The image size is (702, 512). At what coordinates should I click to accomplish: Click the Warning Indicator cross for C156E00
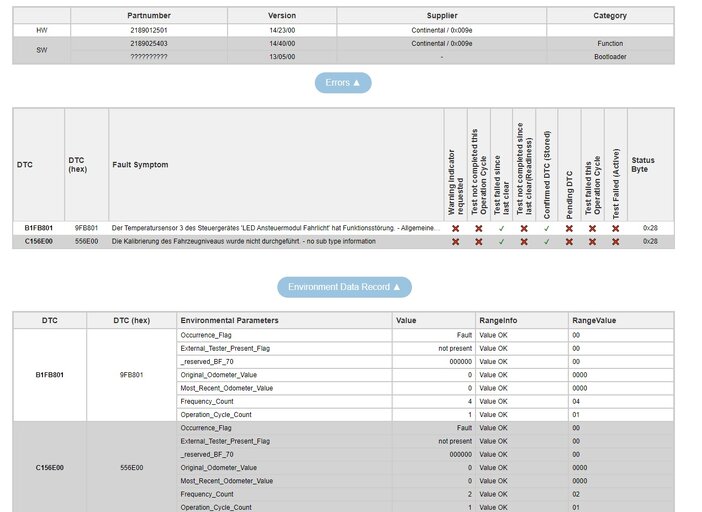pos(455,242)
